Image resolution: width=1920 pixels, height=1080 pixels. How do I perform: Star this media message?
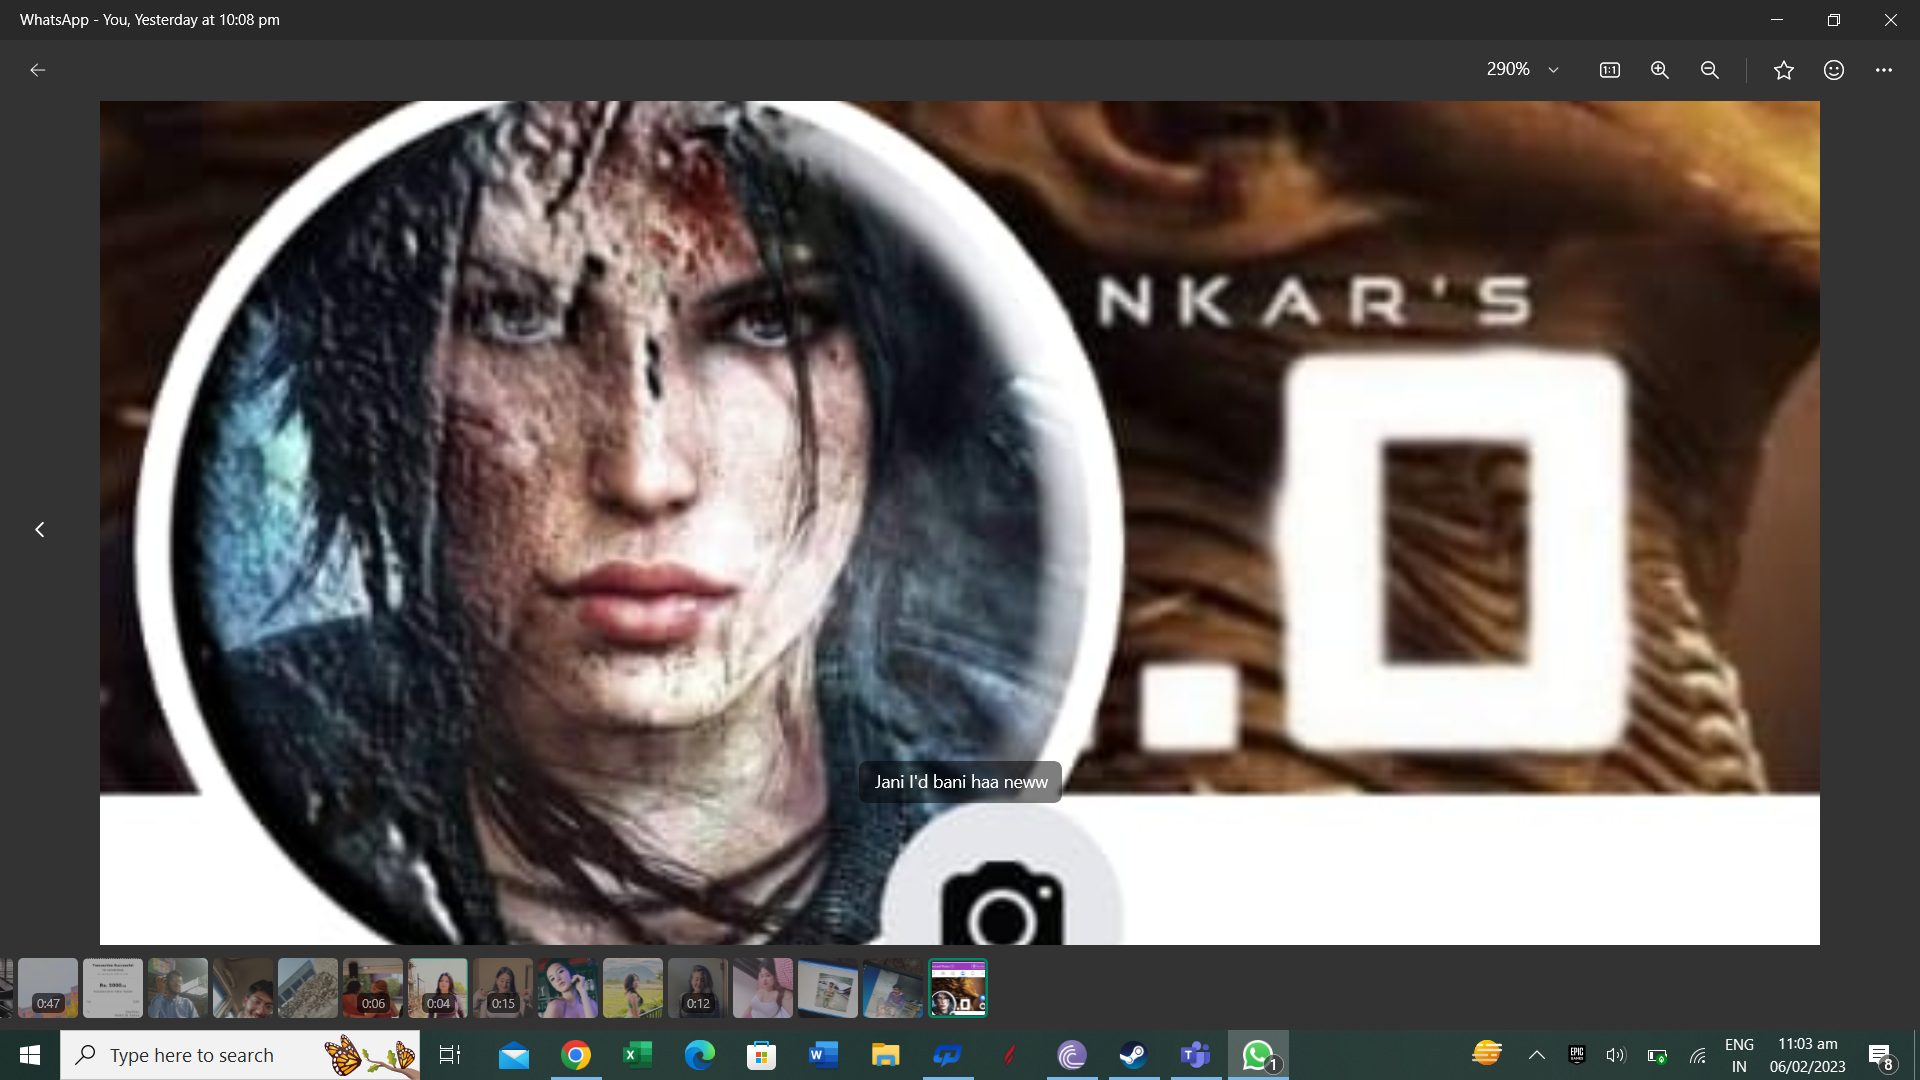coord(1784,70)
